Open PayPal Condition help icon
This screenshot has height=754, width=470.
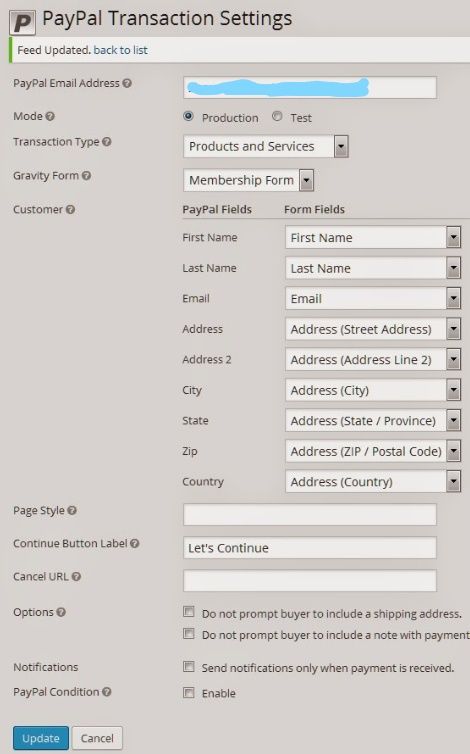pos(107,692)
